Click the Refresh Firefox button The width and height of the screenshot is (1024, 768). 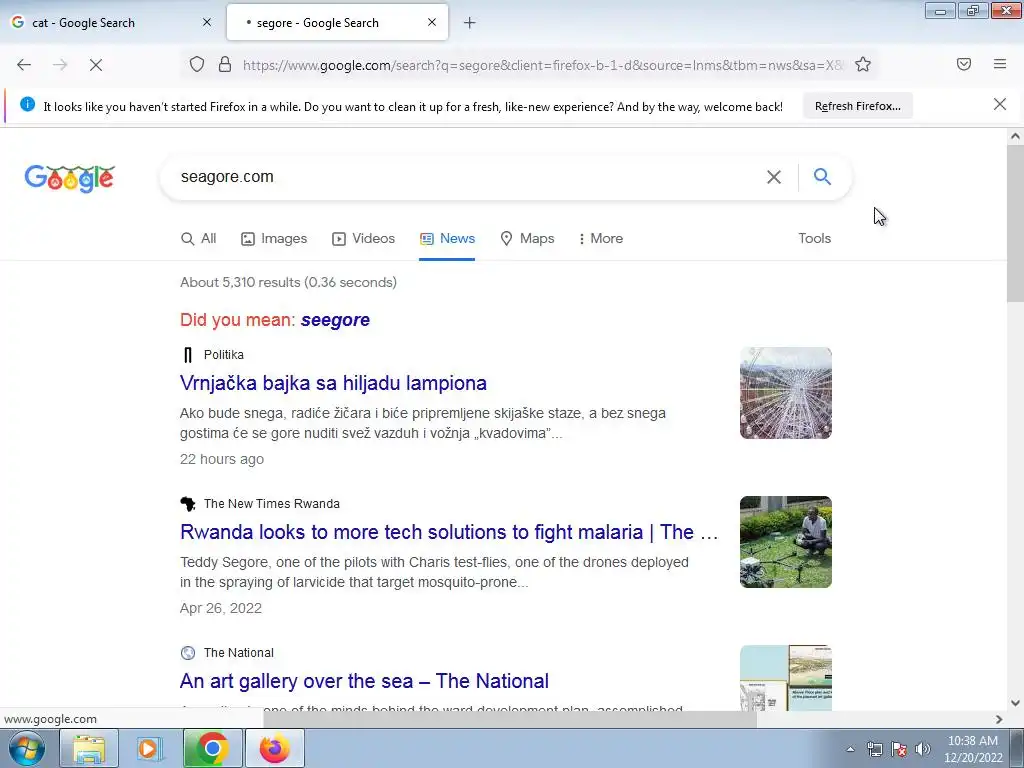point(857,106)
